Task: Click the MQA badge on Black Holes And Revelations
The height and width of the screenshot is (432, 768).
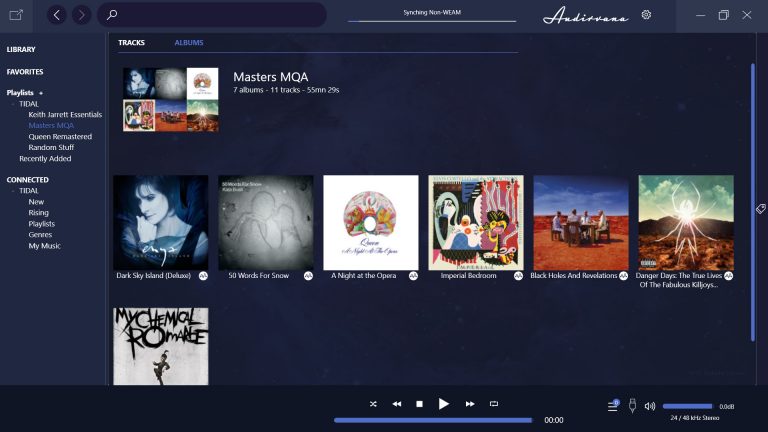Action: pyautogui.click(x=624, y=276)
